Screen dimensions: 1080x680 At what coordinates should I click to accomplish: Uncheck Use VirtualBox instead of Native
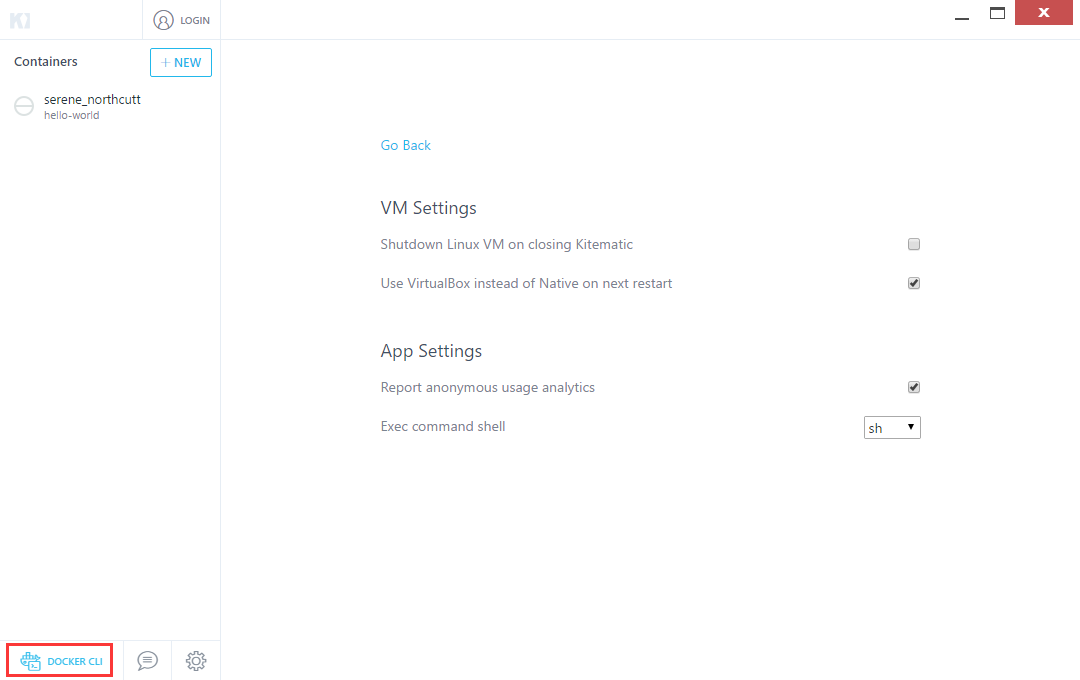pos(914,283)
